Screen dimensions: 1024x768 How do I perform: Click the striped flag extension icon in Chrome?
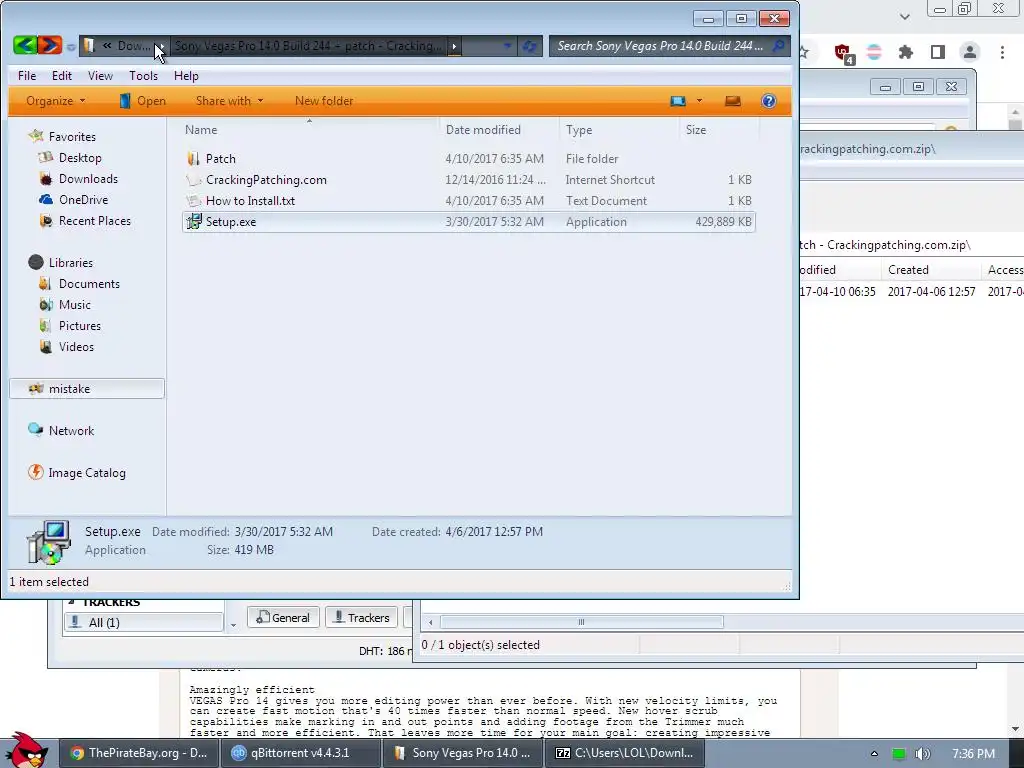874,52
